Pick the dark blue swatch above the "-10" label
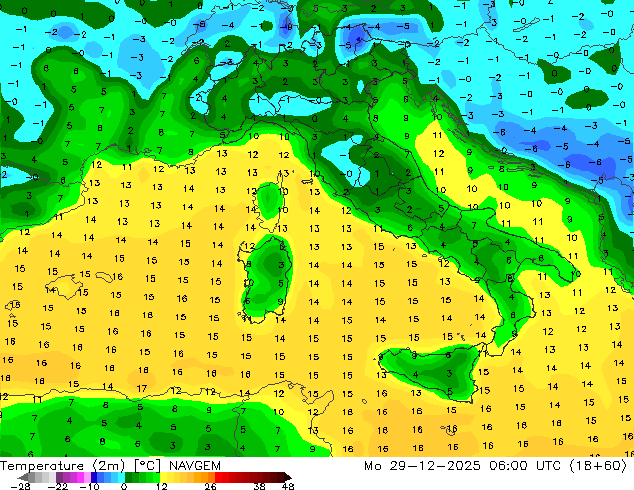Screen dimensions: 634x490 [x=94, y=477]
